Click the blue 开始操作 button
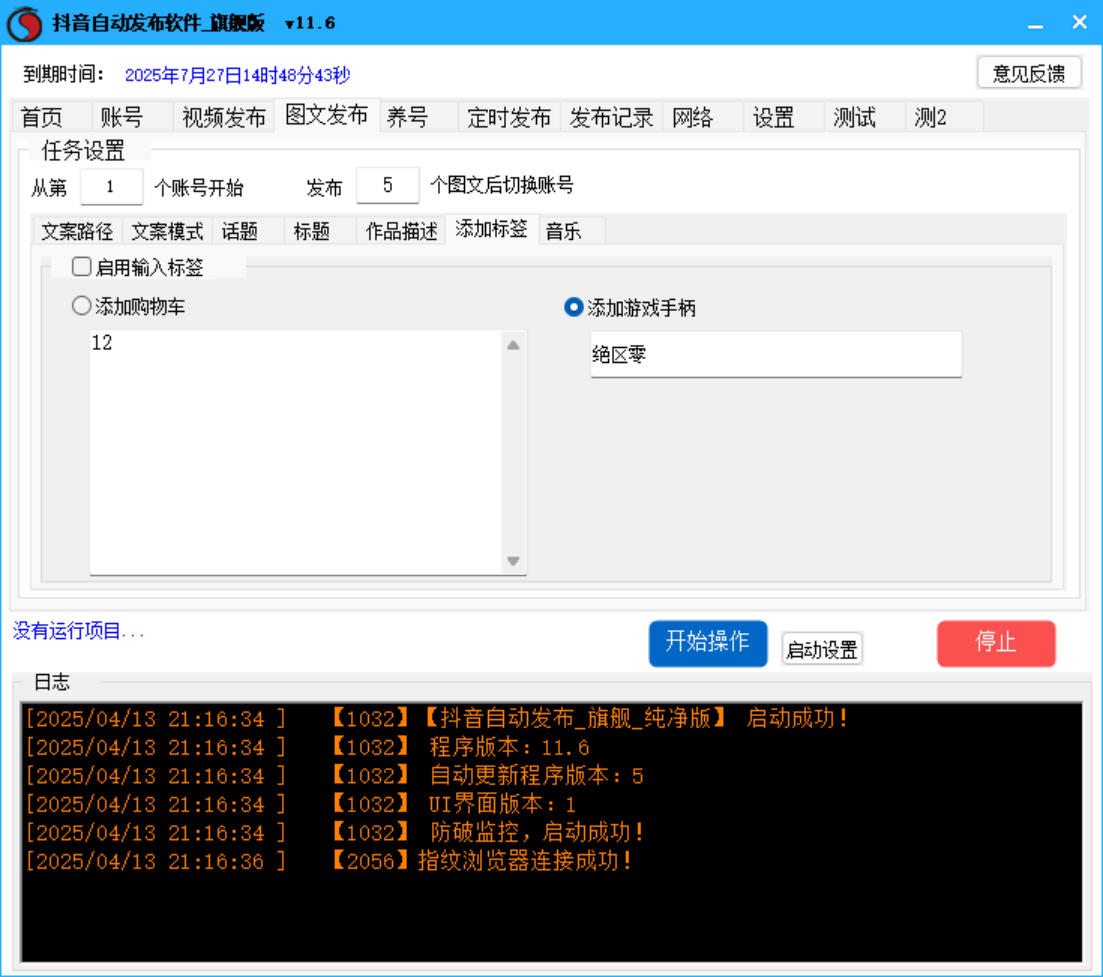The image size is (1103, 977). 708,643
